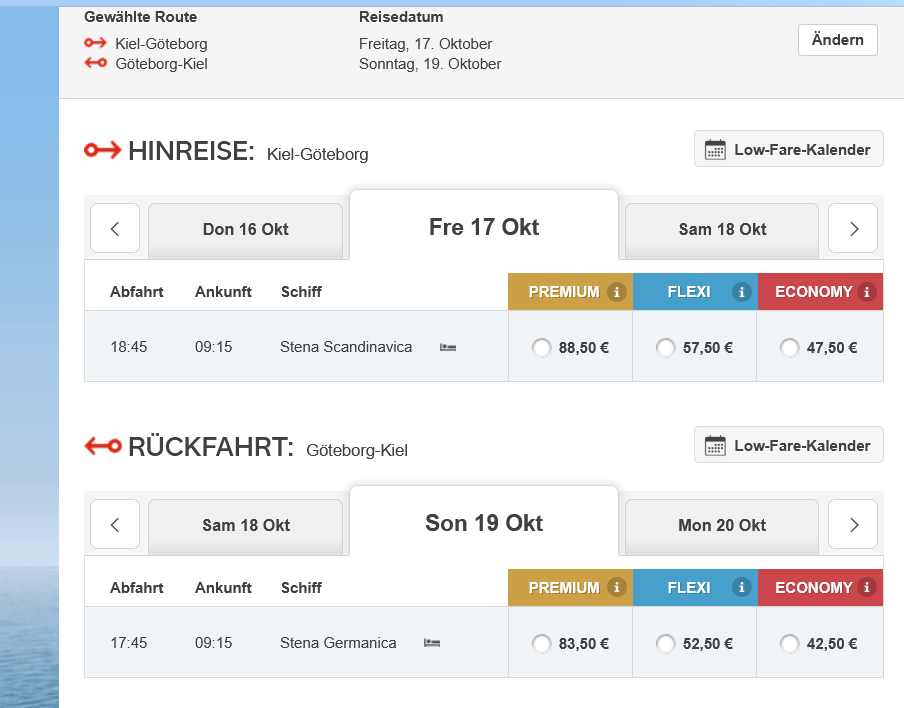
Task: Select Flexi fare 57,50 € for outbound
Action: (666, 348)
